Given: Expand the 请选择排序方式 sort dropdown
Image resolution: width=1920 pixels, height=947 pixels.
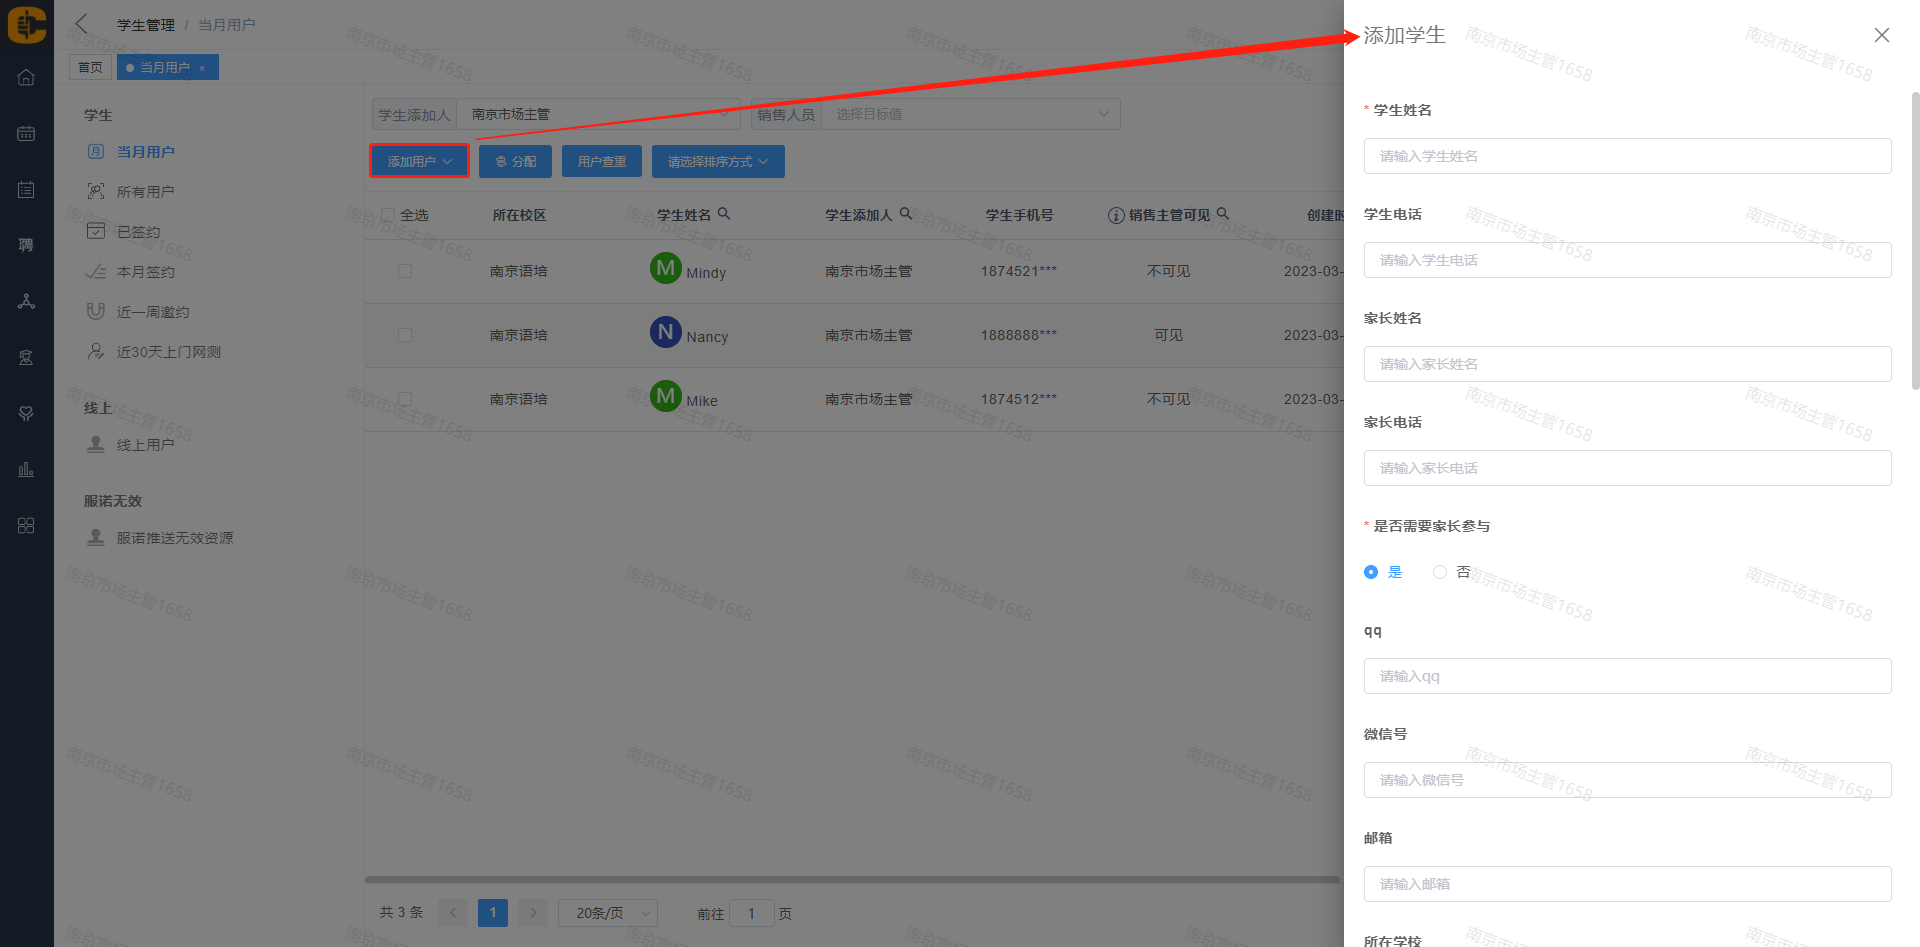Looking at the screenshot, I should [x=717, y=161].
